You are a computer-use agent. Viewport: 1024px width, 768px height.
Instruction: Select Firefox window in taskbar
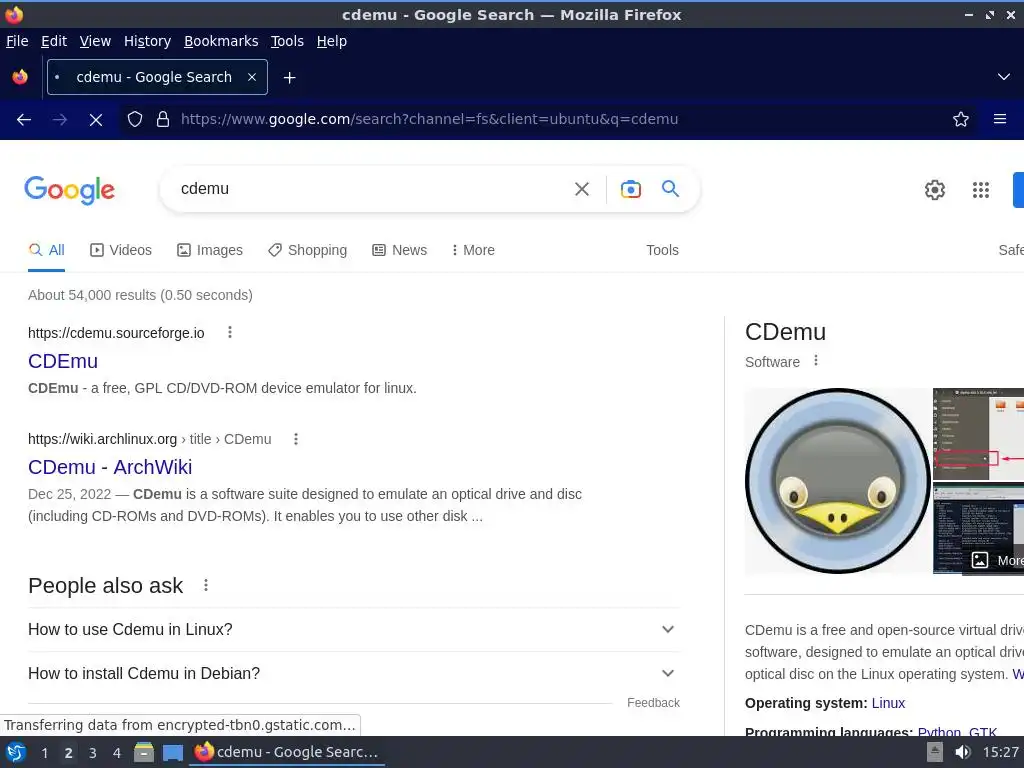pos(287,752)
